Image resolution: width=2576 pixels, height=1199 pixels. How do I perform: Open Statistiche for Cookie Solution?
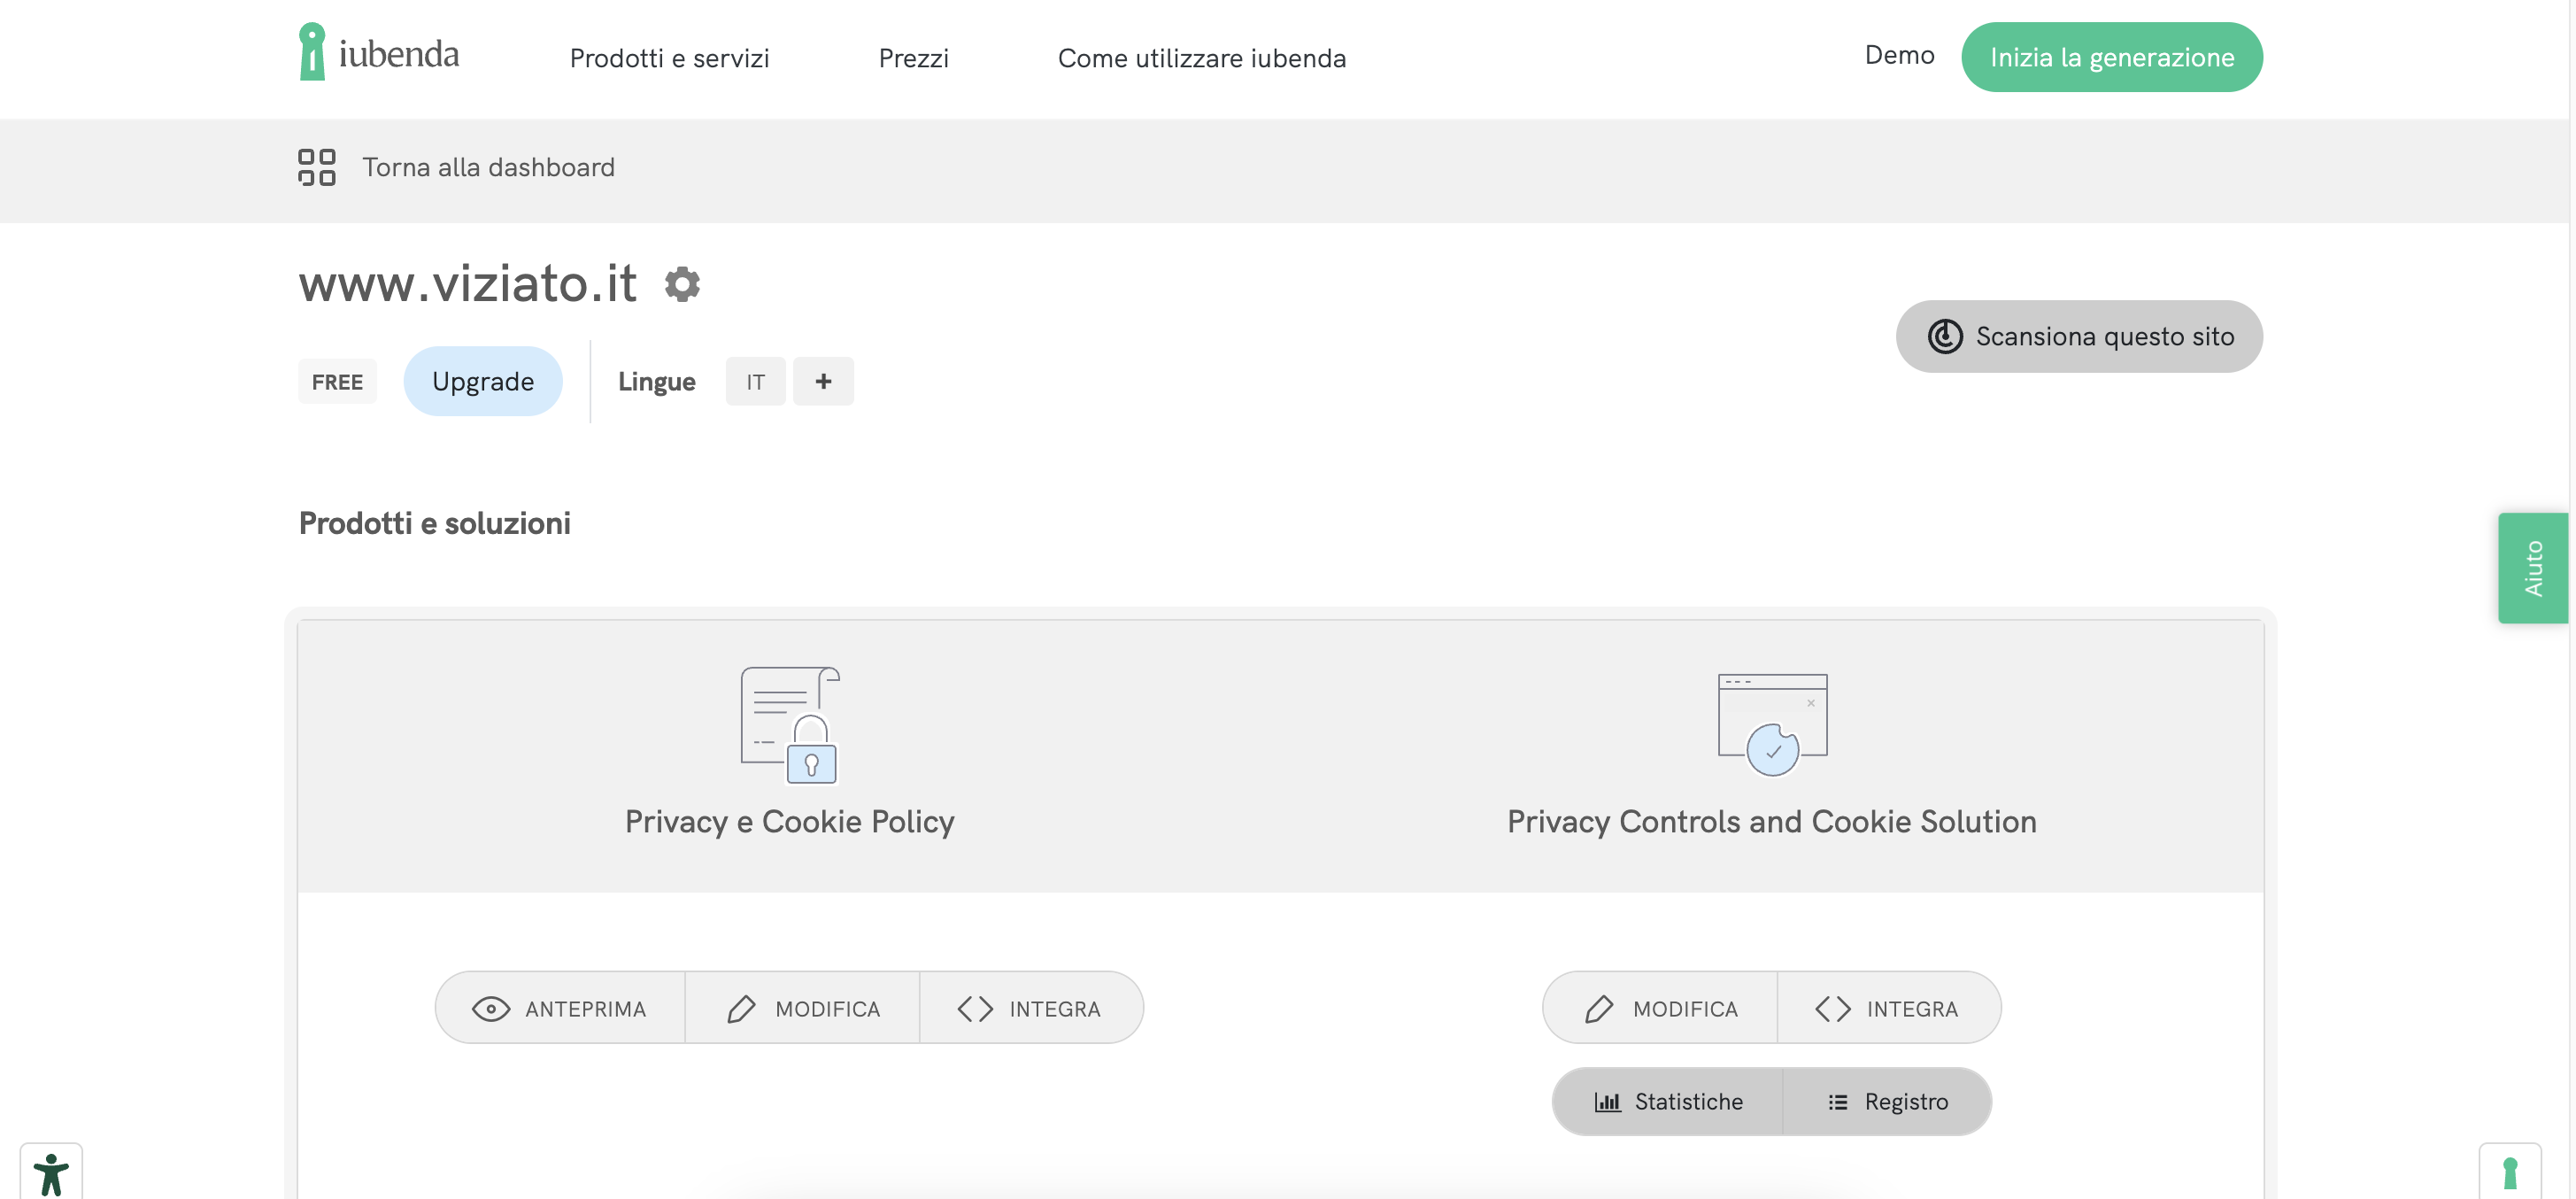click(x=1667, y=1101)
